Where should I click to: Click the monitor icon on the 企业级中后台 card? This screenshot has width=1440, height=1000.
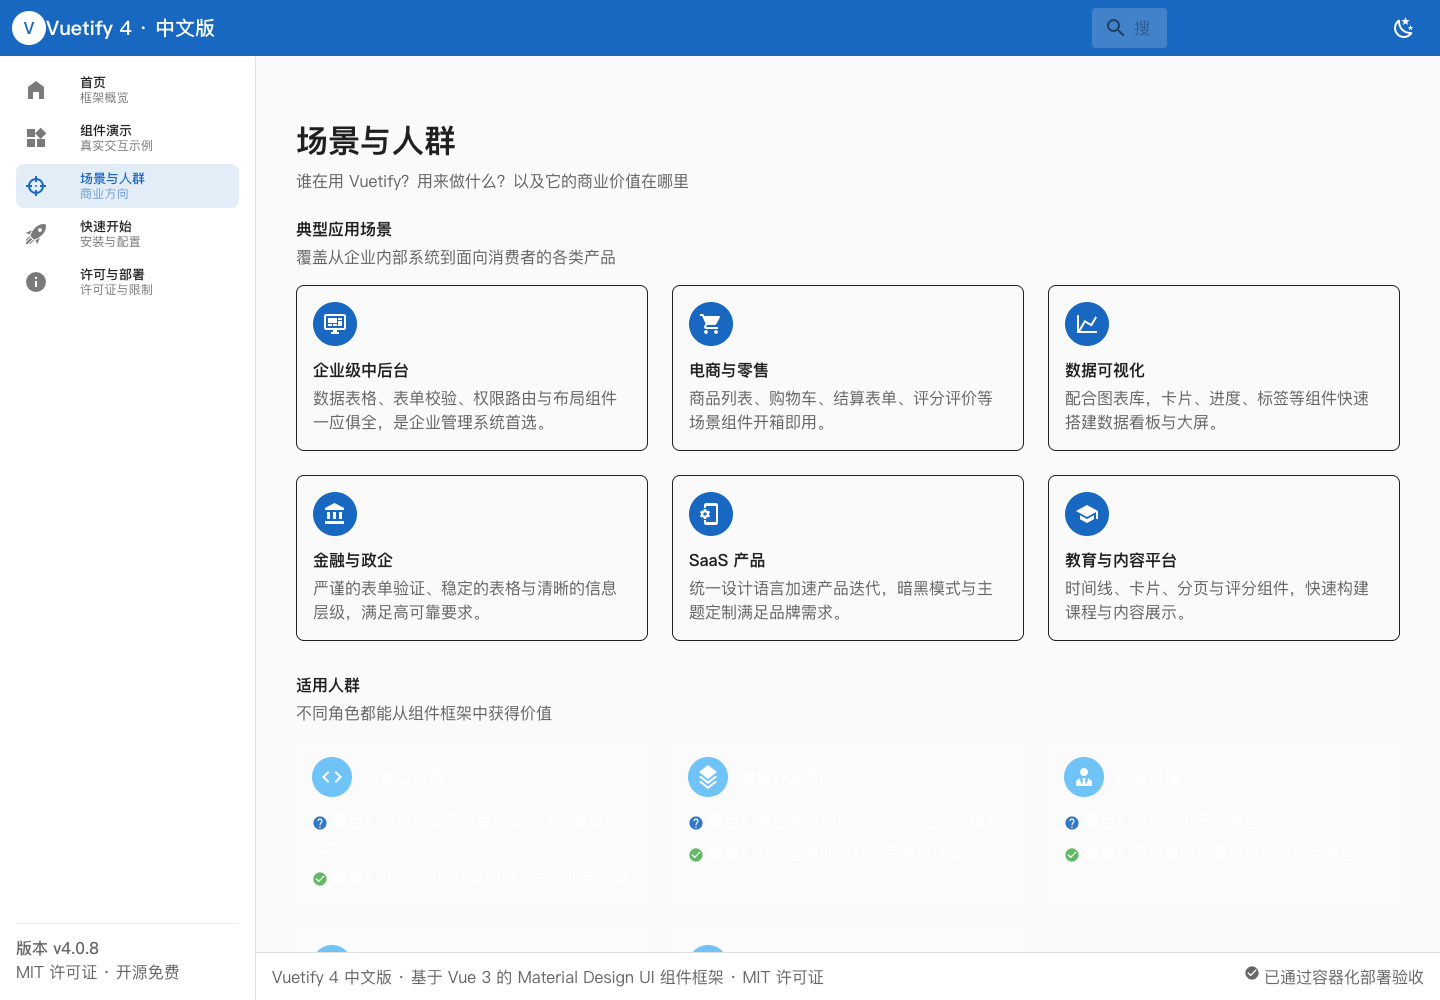(335, 324)
